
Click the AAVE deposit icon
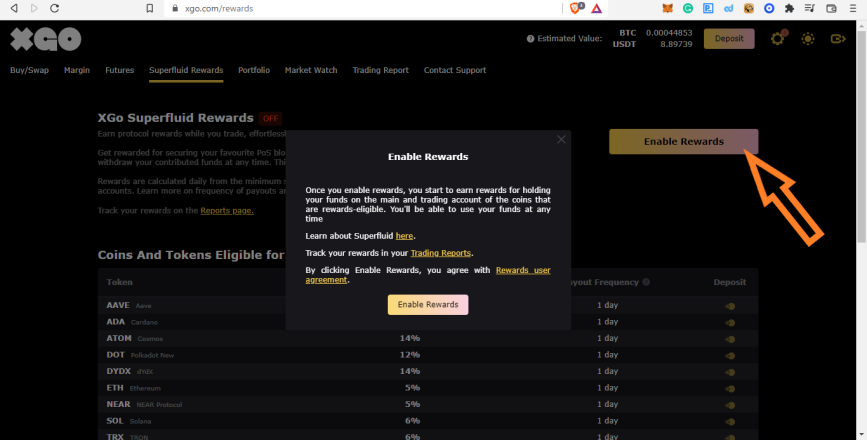(730, 306)
